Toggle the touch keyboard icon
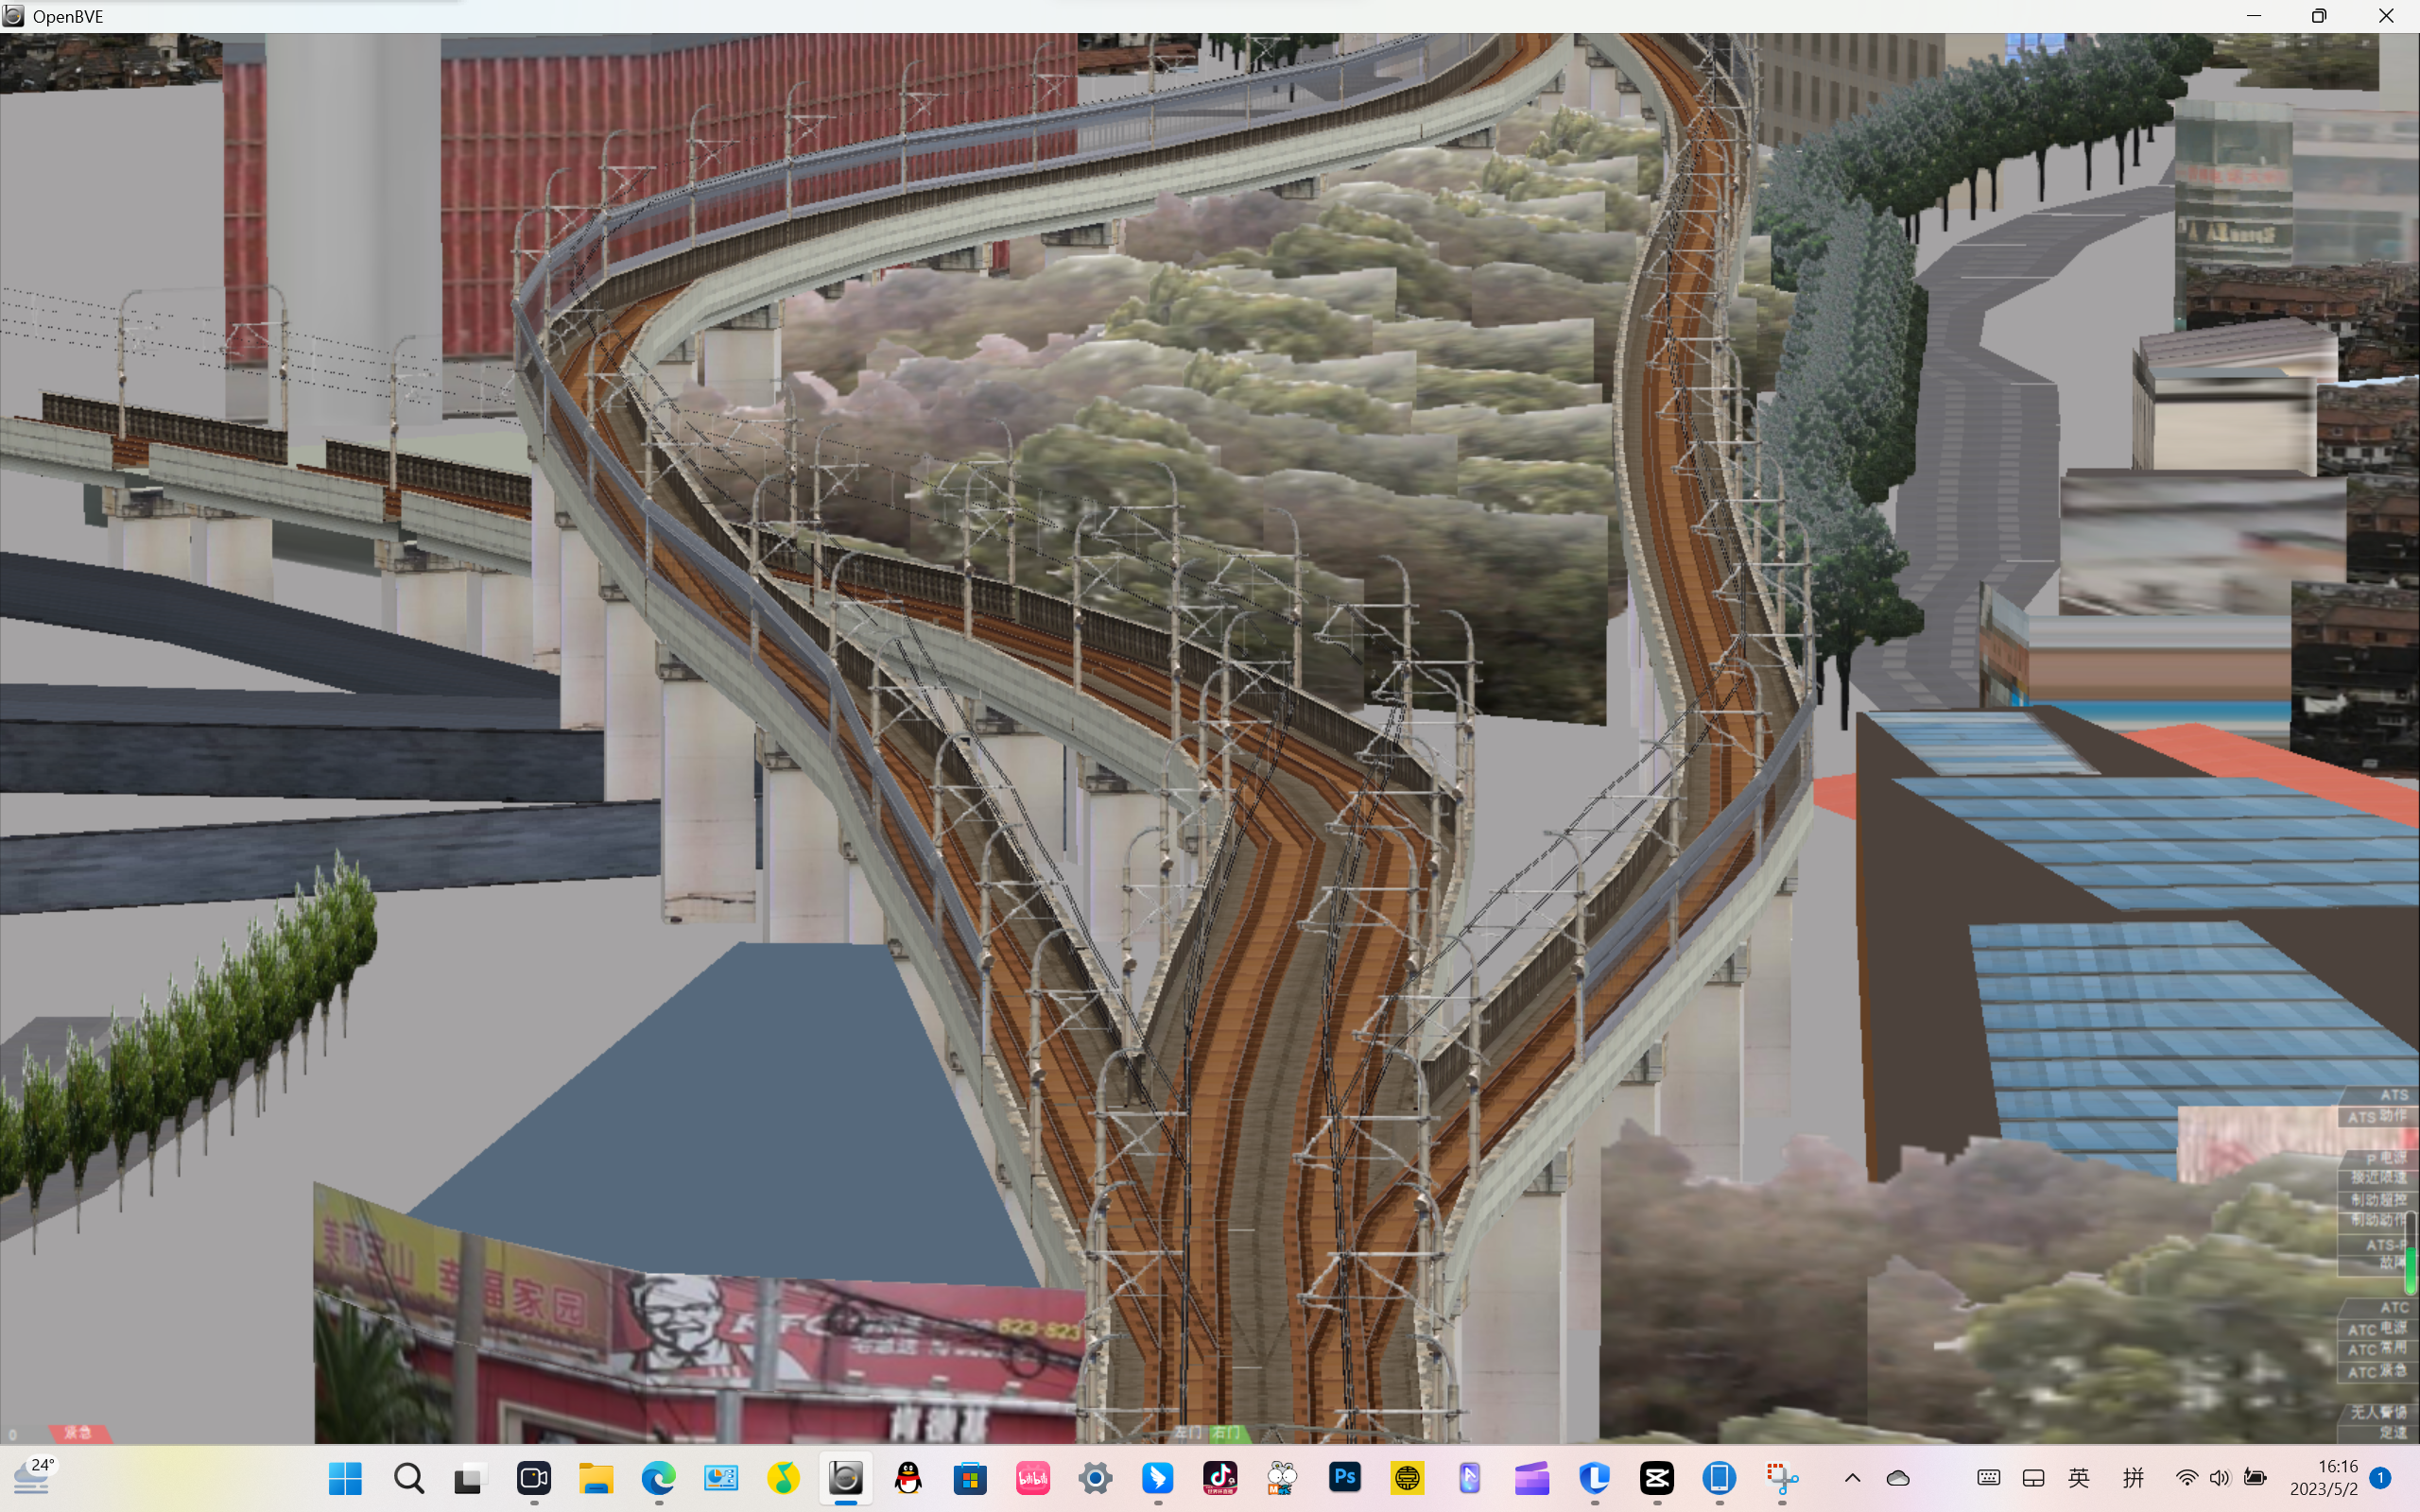 click(x=1988, y=1477)
